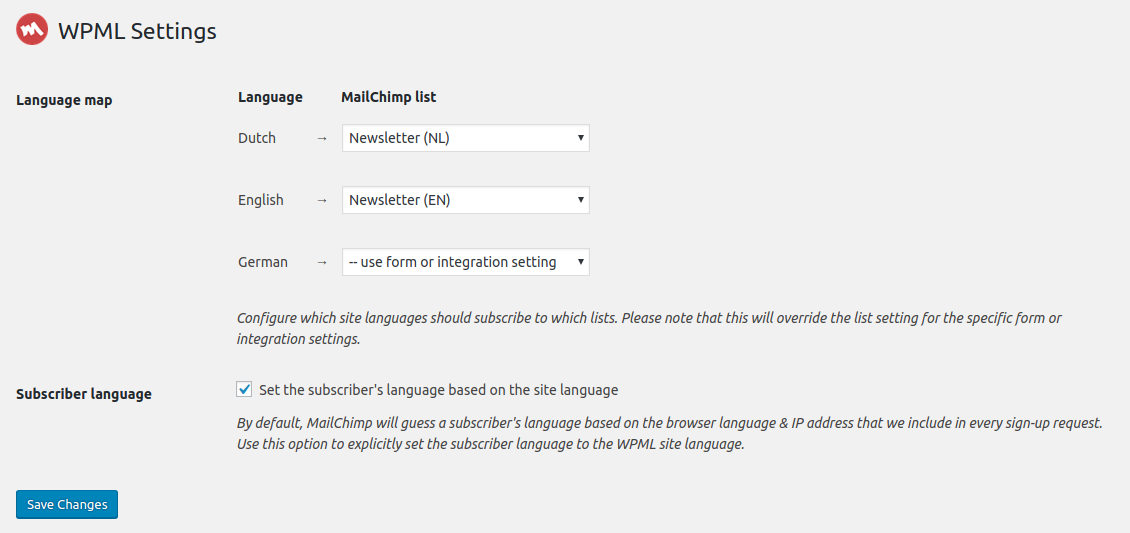Uncheck the subscriber language checkbox
Screen dimensions: 1130x533
(244, 390)
